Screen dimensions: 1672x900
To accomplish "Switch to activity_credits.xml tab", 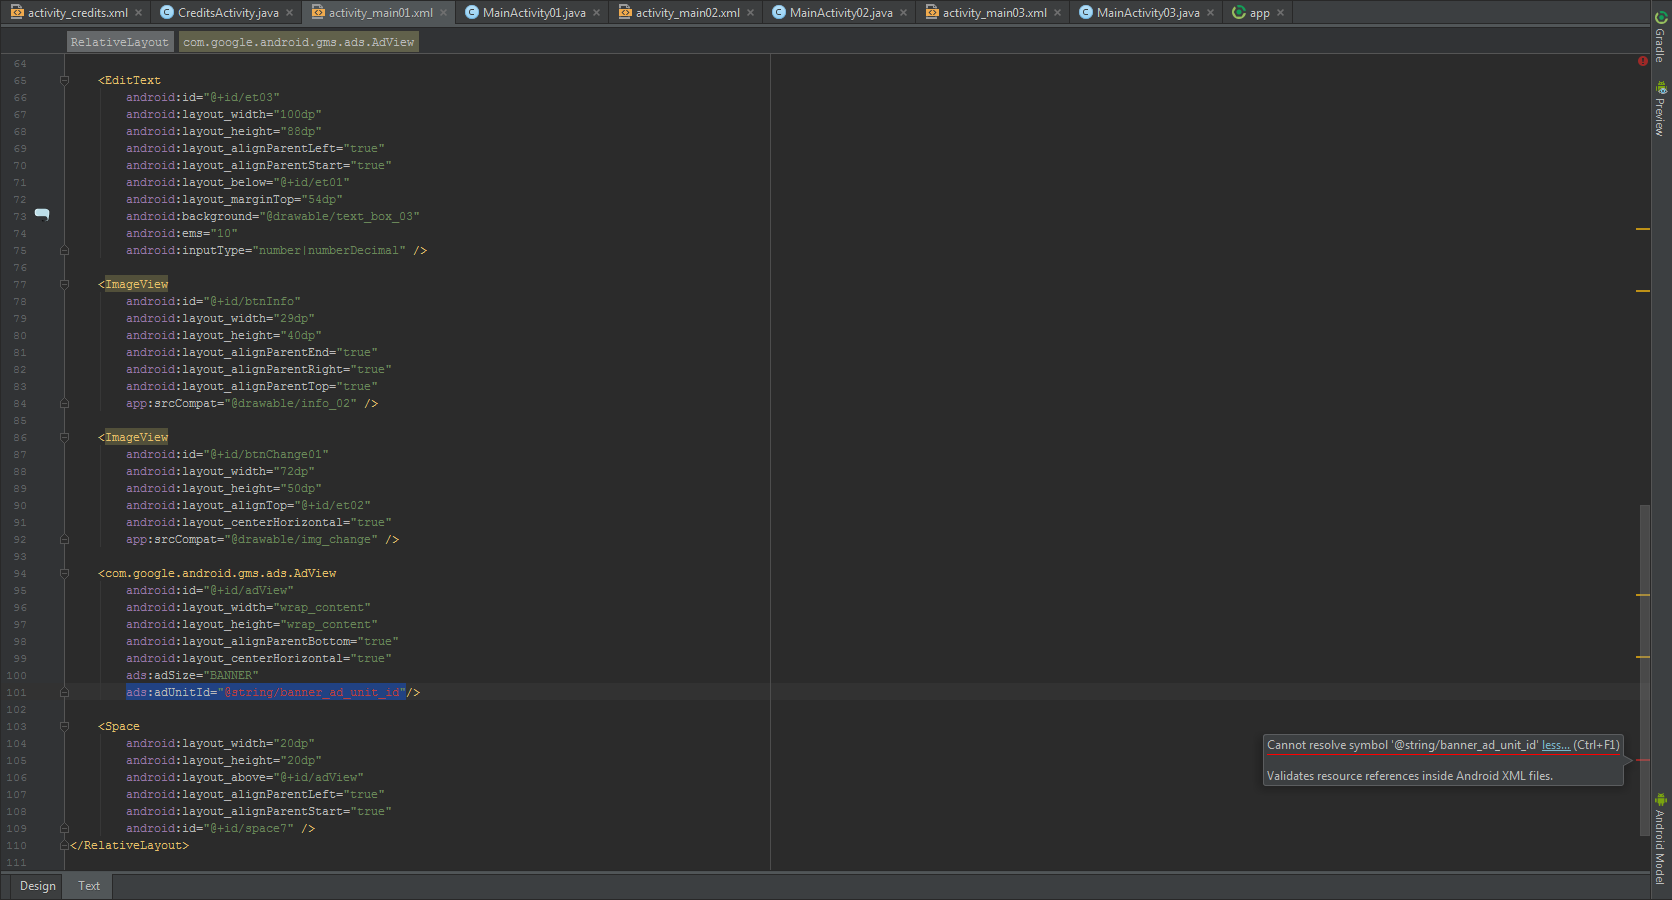I will coord(77,13).
